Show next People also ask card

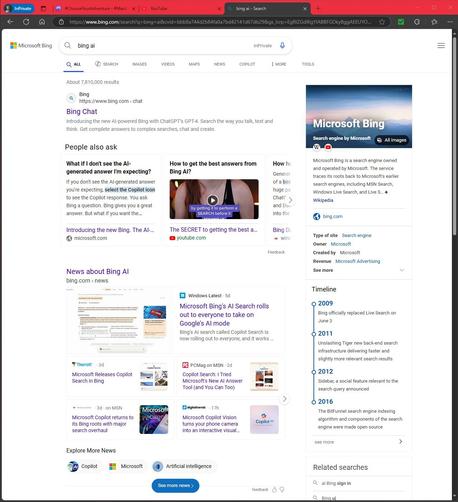coord(290,200)
